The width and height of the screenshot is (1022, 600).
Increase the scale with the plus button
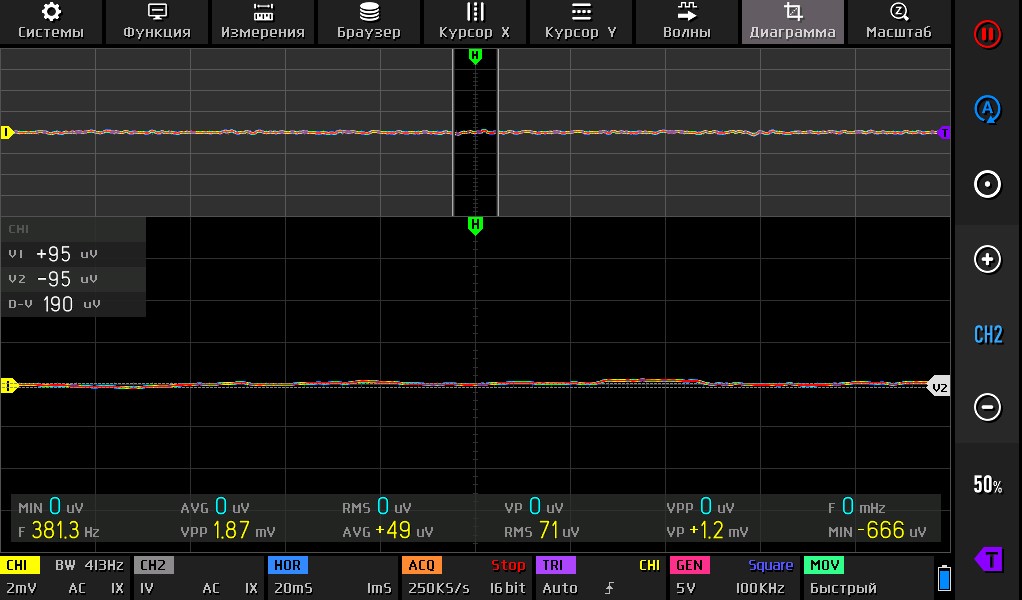click(988, 259)
